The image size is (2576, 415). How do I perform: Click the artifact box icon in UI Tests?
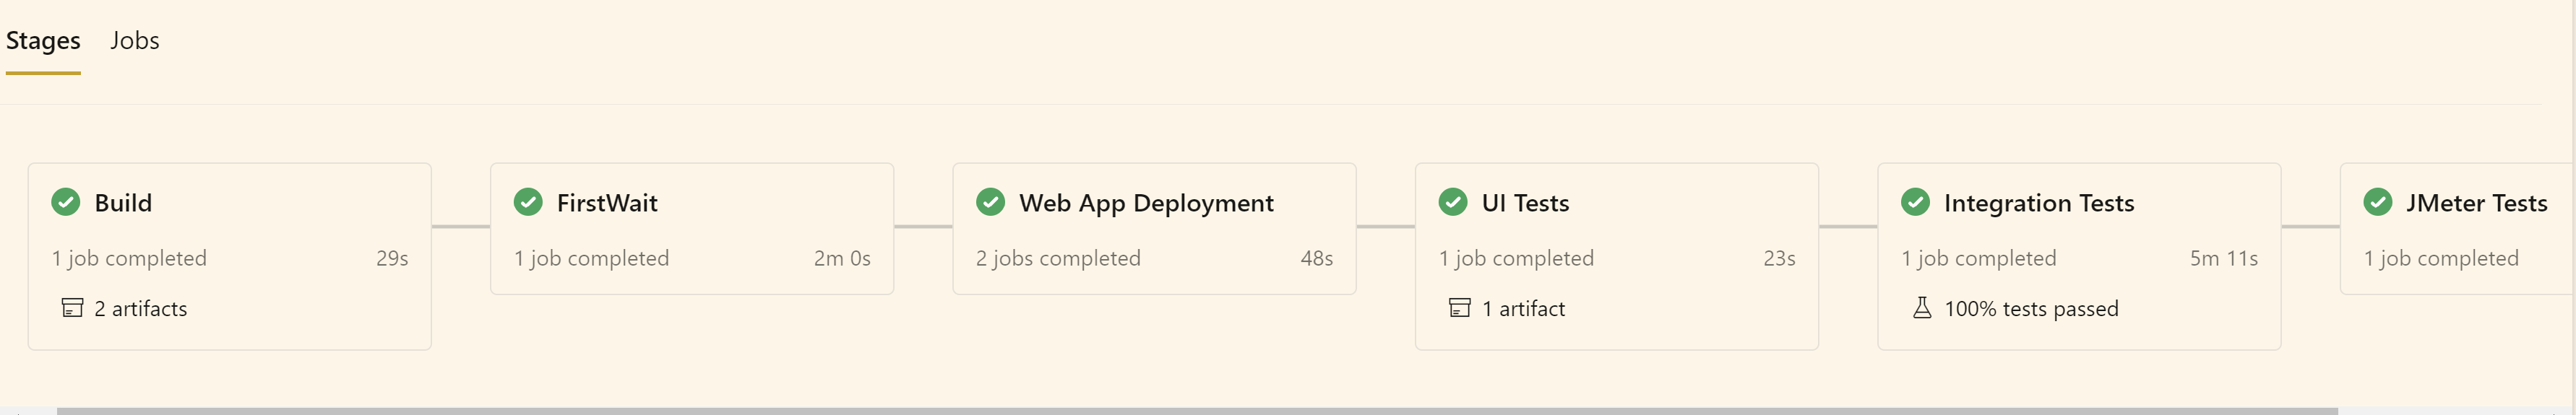tap(1460, 308)
